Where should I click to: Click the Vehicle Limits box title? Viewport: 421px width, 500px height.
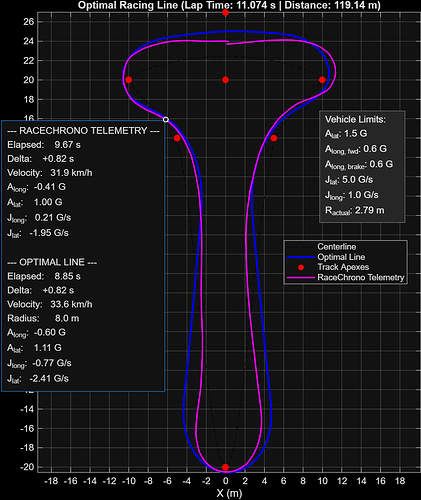click(355, 119)
